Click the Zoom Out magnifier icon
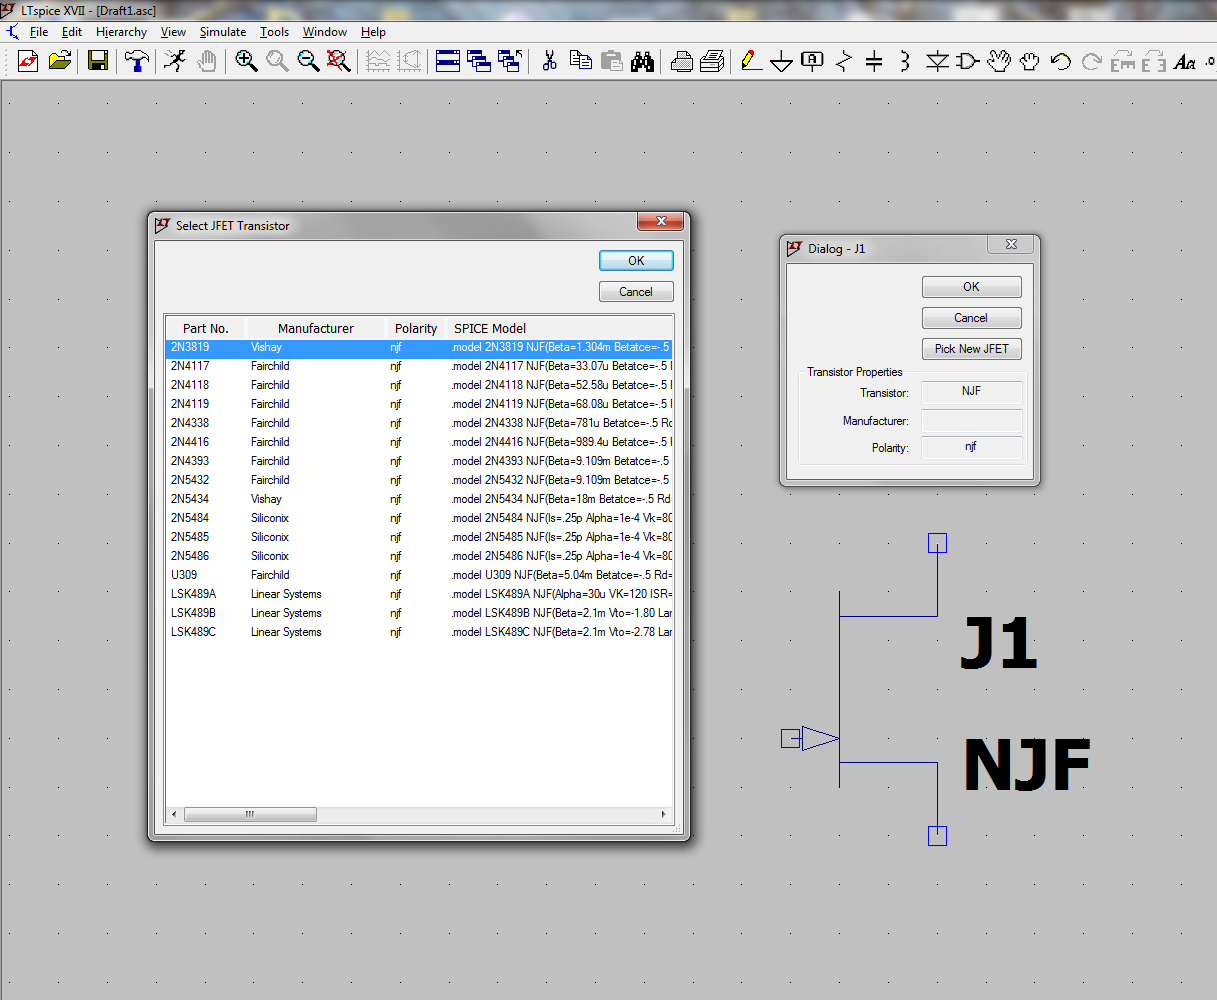The height and width of the screenshot is (1000, 1217). pos(308,61)
